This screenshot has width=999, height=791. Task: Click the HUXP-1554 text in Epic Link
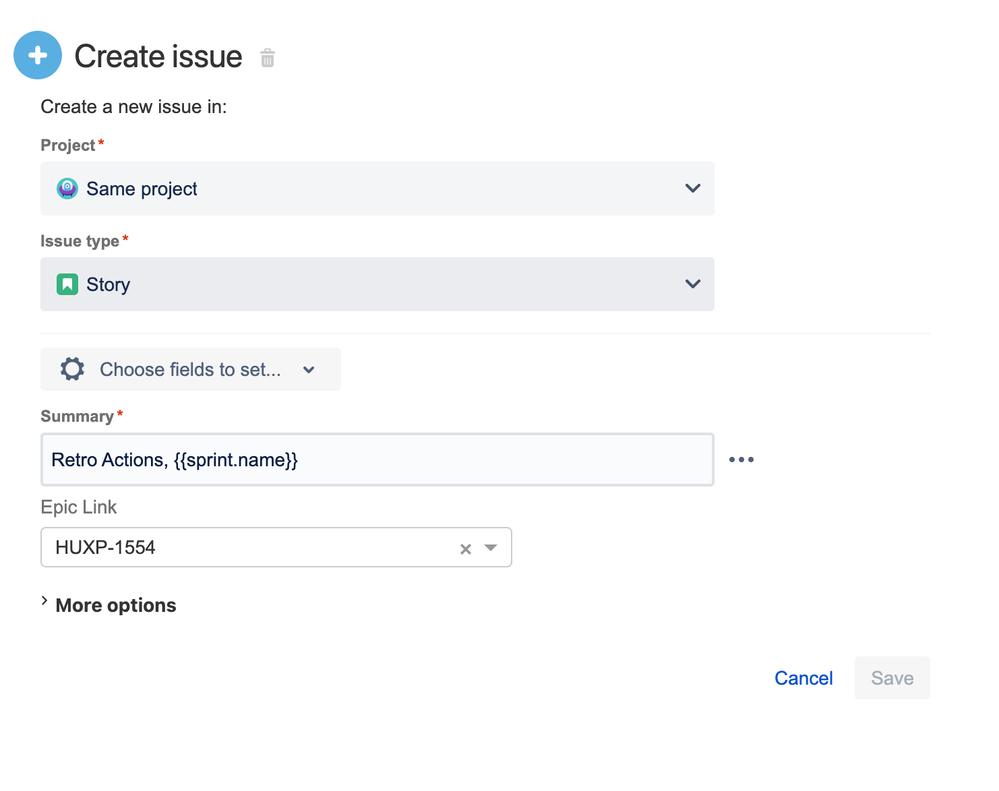coord(106,548)
